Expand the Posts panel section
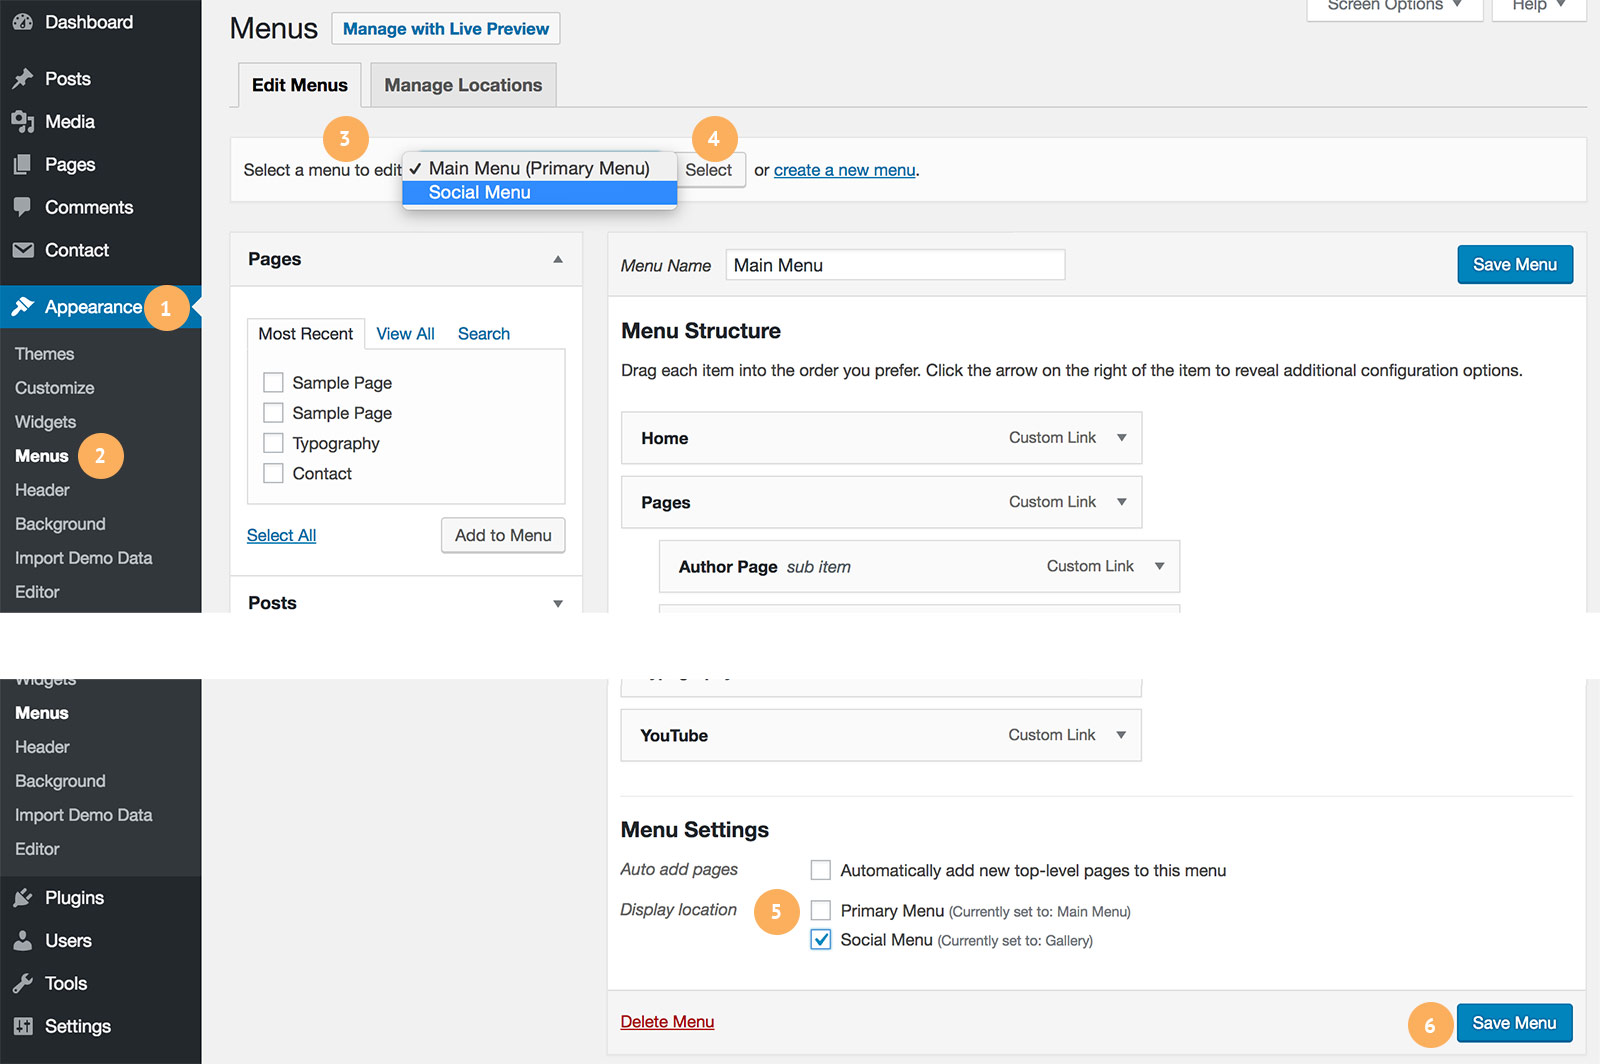Screen dimensions: 1600x1064 click(x=558, y=603)
